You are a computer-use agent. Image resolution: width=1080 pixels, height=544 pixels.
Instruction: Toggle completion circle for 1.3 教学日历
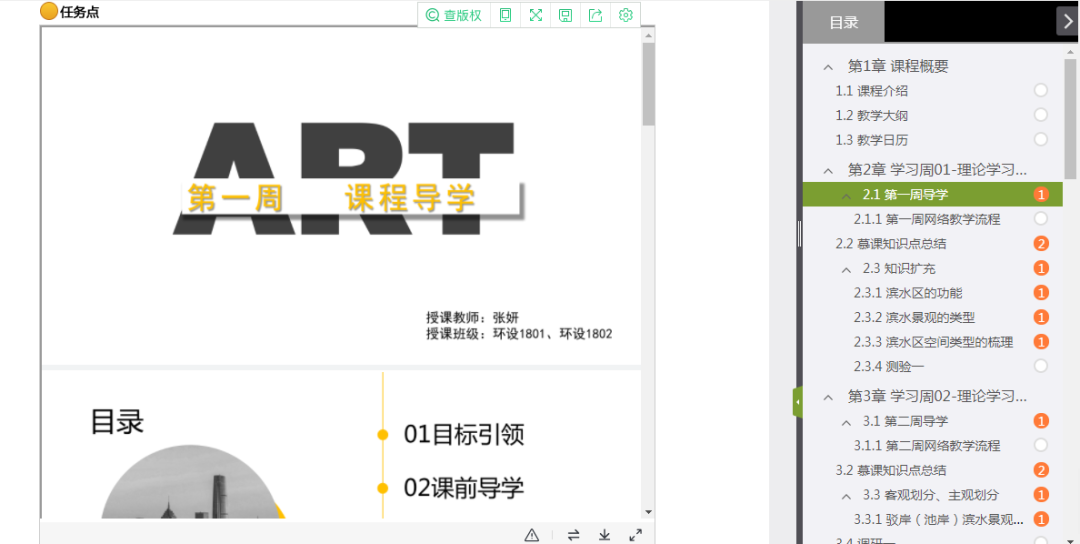coord(1041,140)
